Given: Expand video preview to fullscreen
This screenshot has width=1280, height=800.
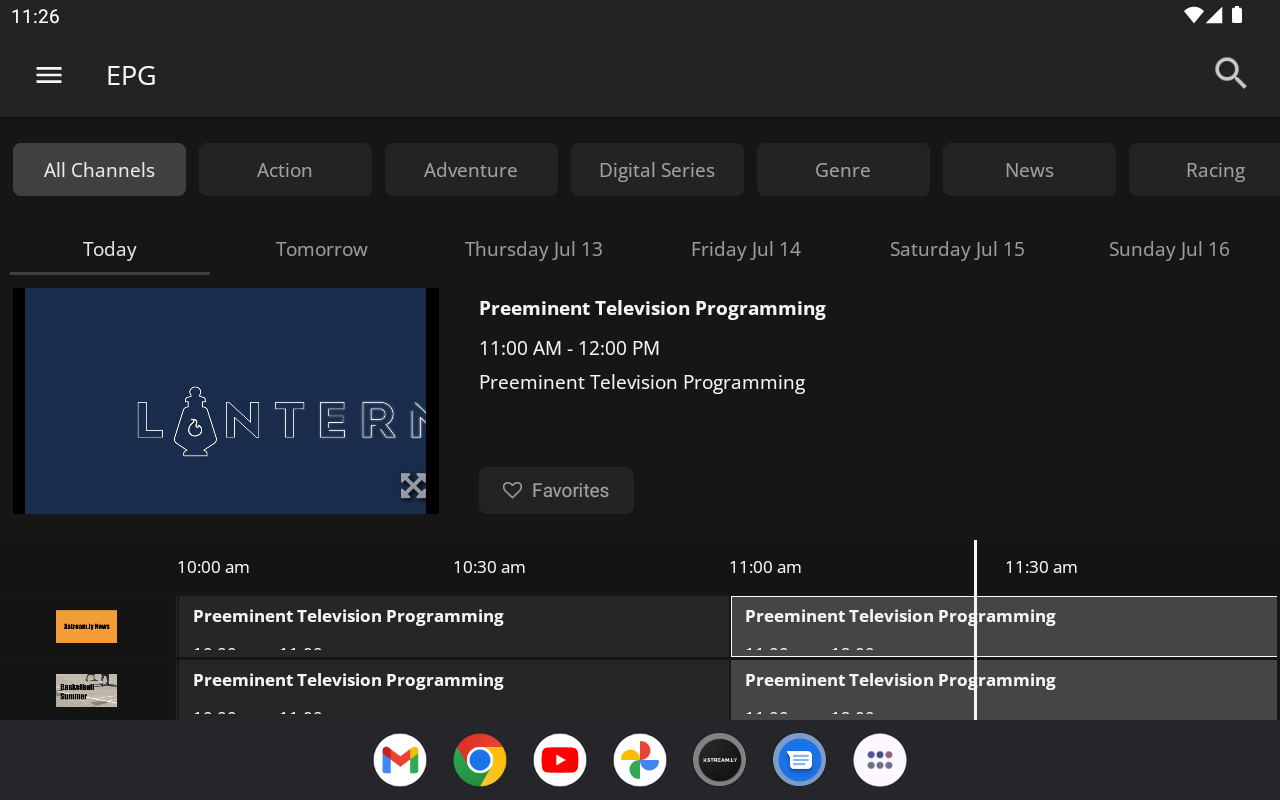Looking at the screenshot, I should [413, 486].
